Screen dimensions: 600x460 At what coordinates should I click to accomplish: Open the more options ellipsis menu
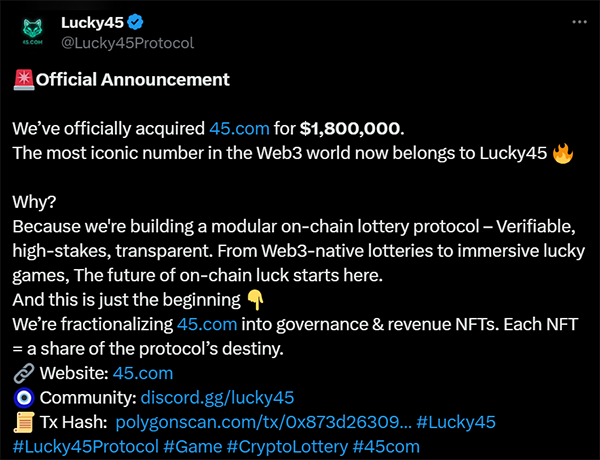coord(579,21)
